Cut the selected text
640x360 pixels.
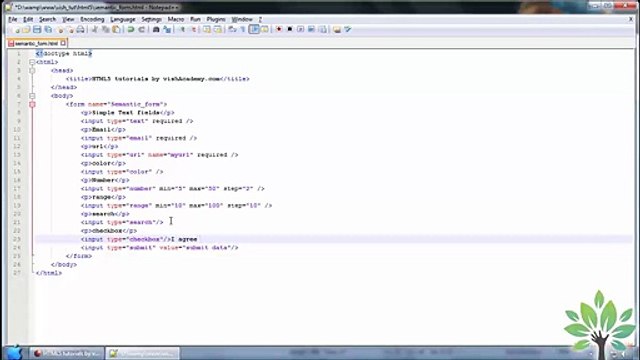[95, 29]
